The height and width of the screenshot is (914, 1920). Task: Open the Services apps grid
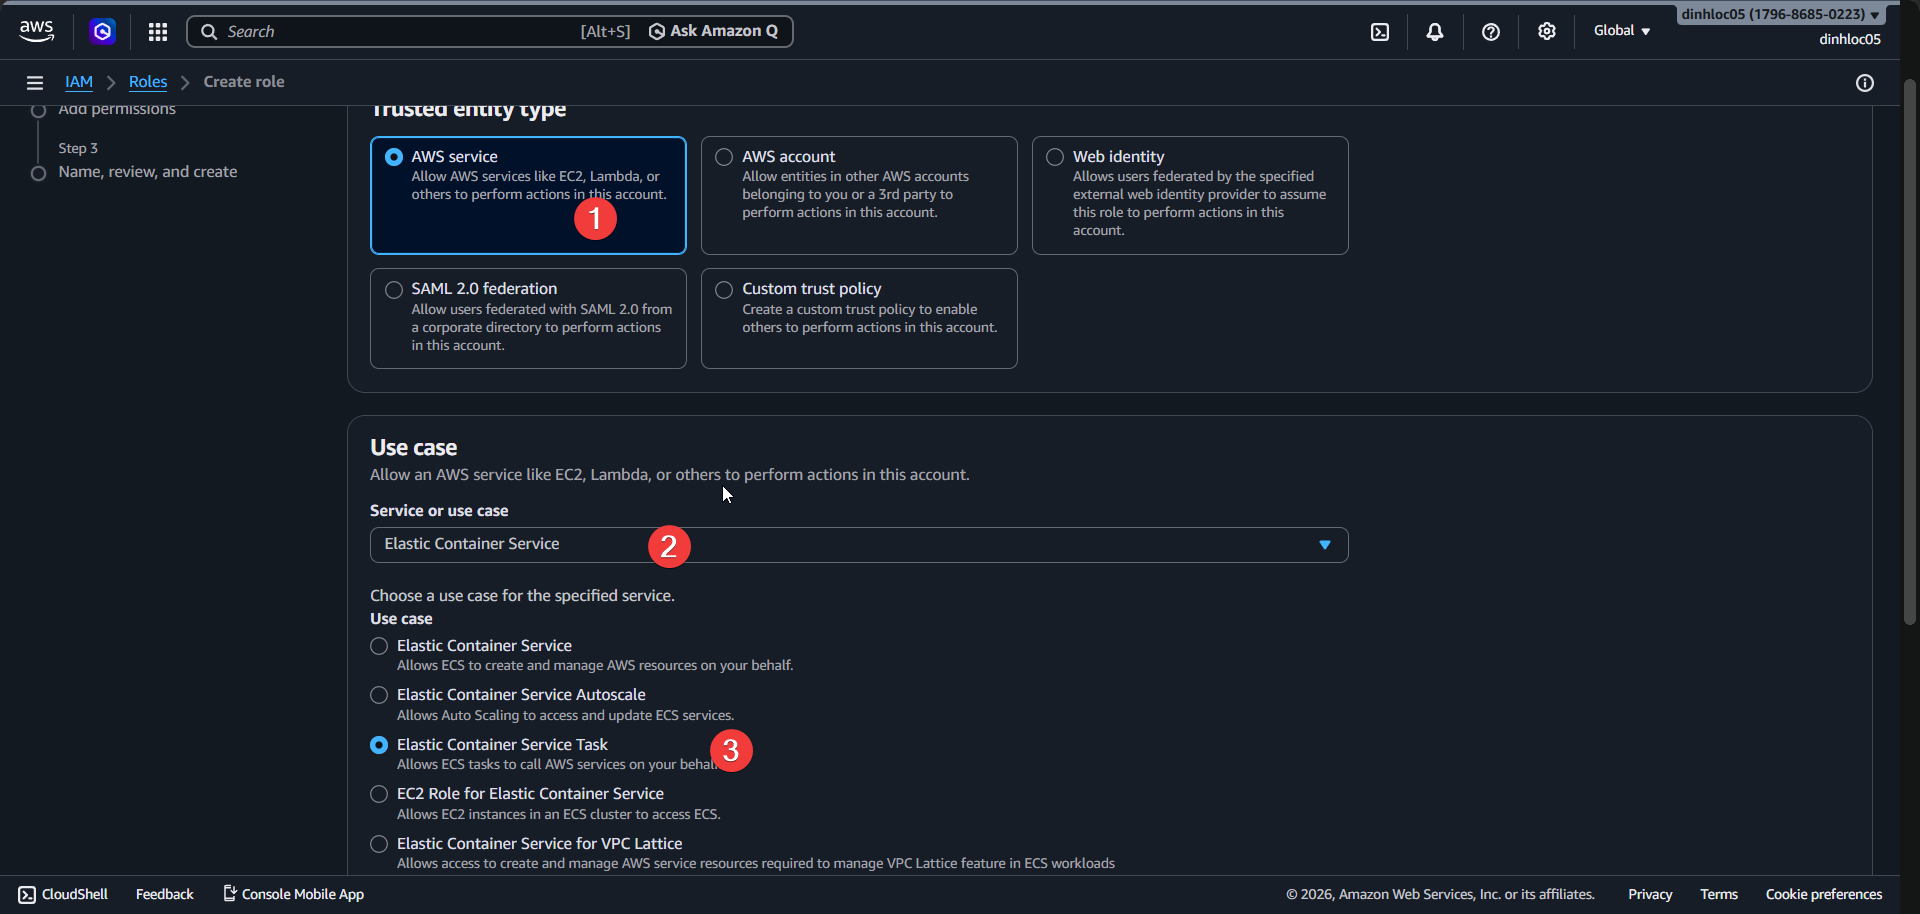(157, 31)
